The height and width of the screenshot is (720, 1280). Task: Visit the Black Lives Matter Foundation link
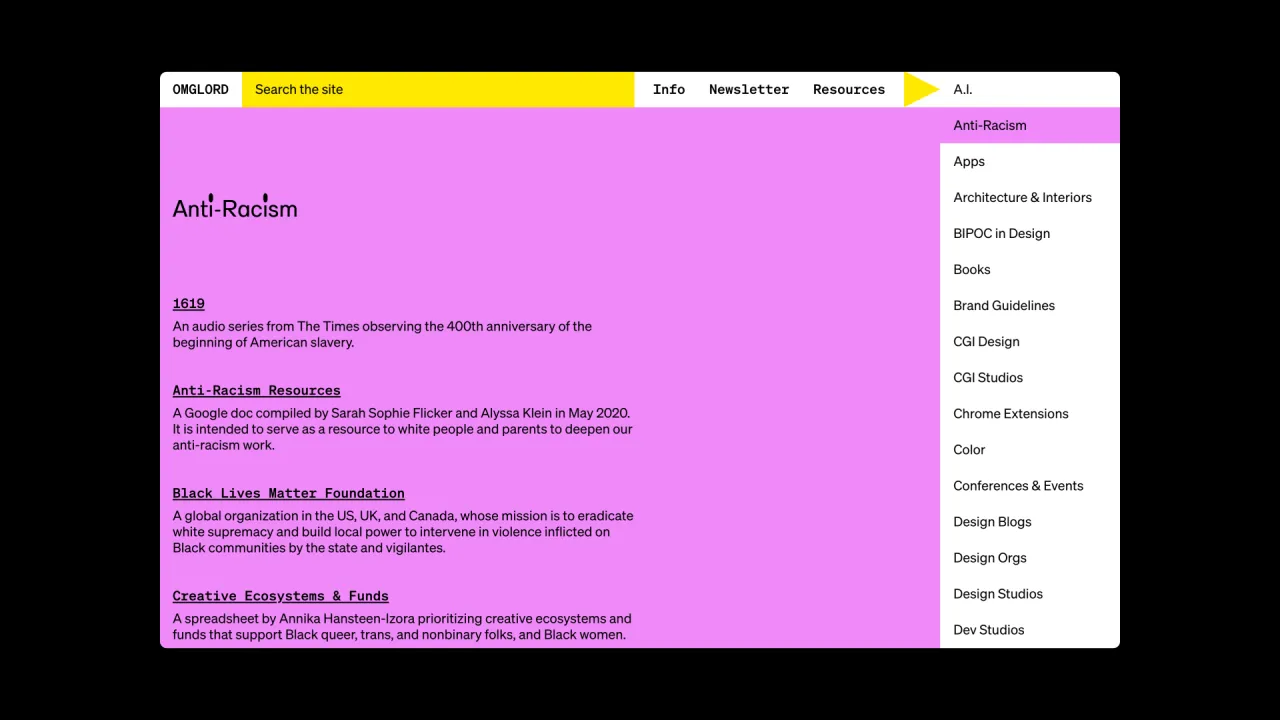point(288,494)
